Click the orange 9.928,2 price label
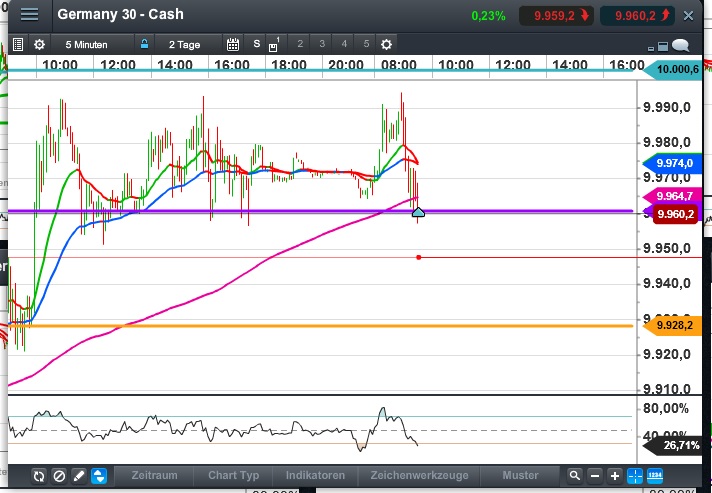 (673, 325)
